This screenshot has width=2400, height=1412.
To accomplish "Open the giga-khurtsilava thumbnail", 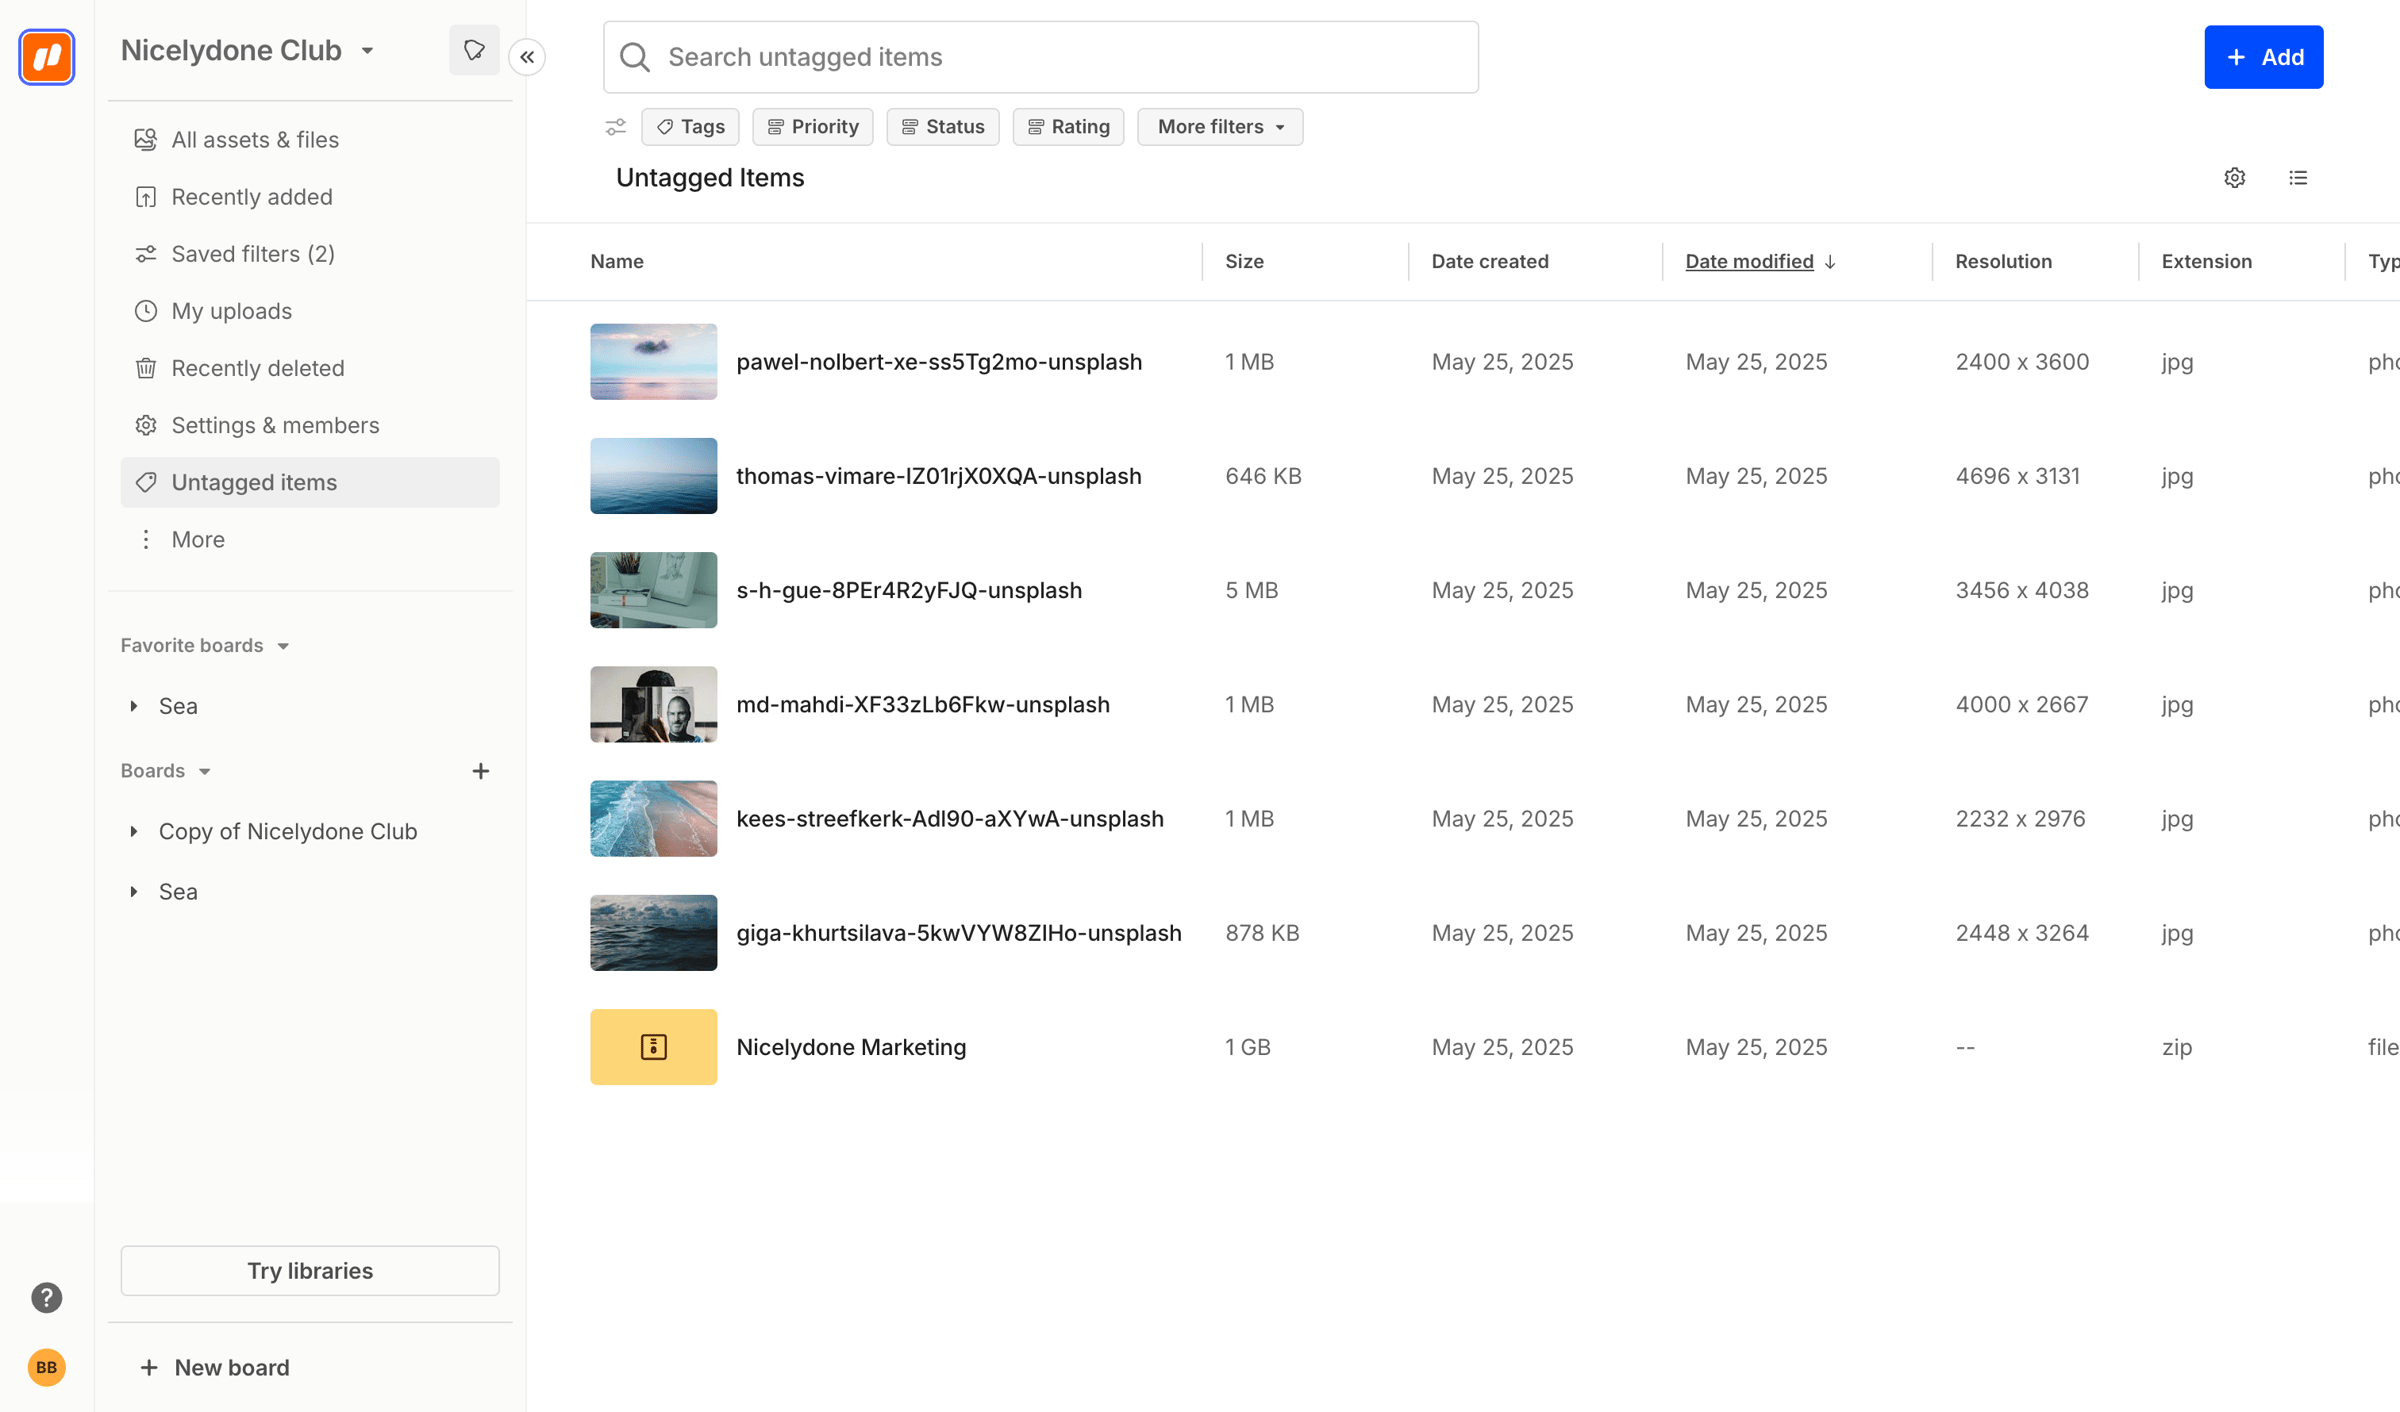I will (654, 933).
